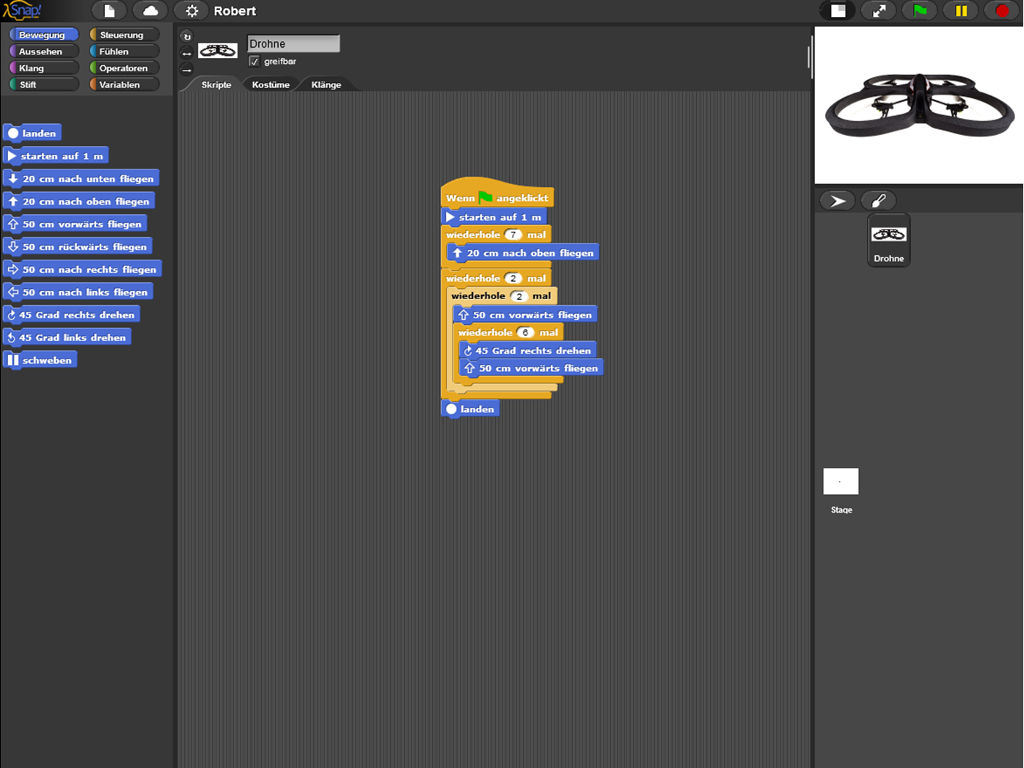1024x768 pixels.
Task: Open the project file menu icon
Action: pyautogui.click(x=110, y=11)
